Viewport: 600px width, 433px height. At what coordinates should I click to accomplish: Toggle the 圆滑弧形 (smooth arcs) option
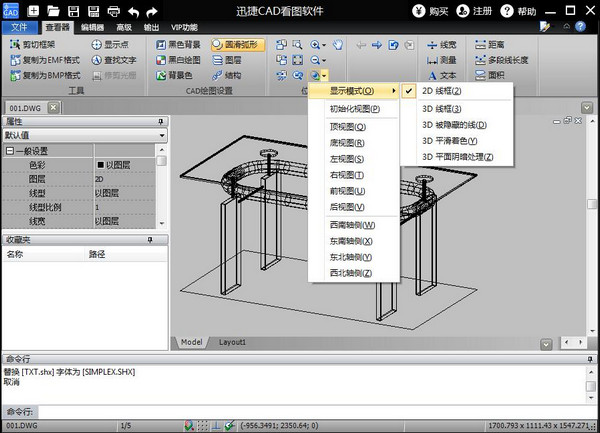coord(235,45)
